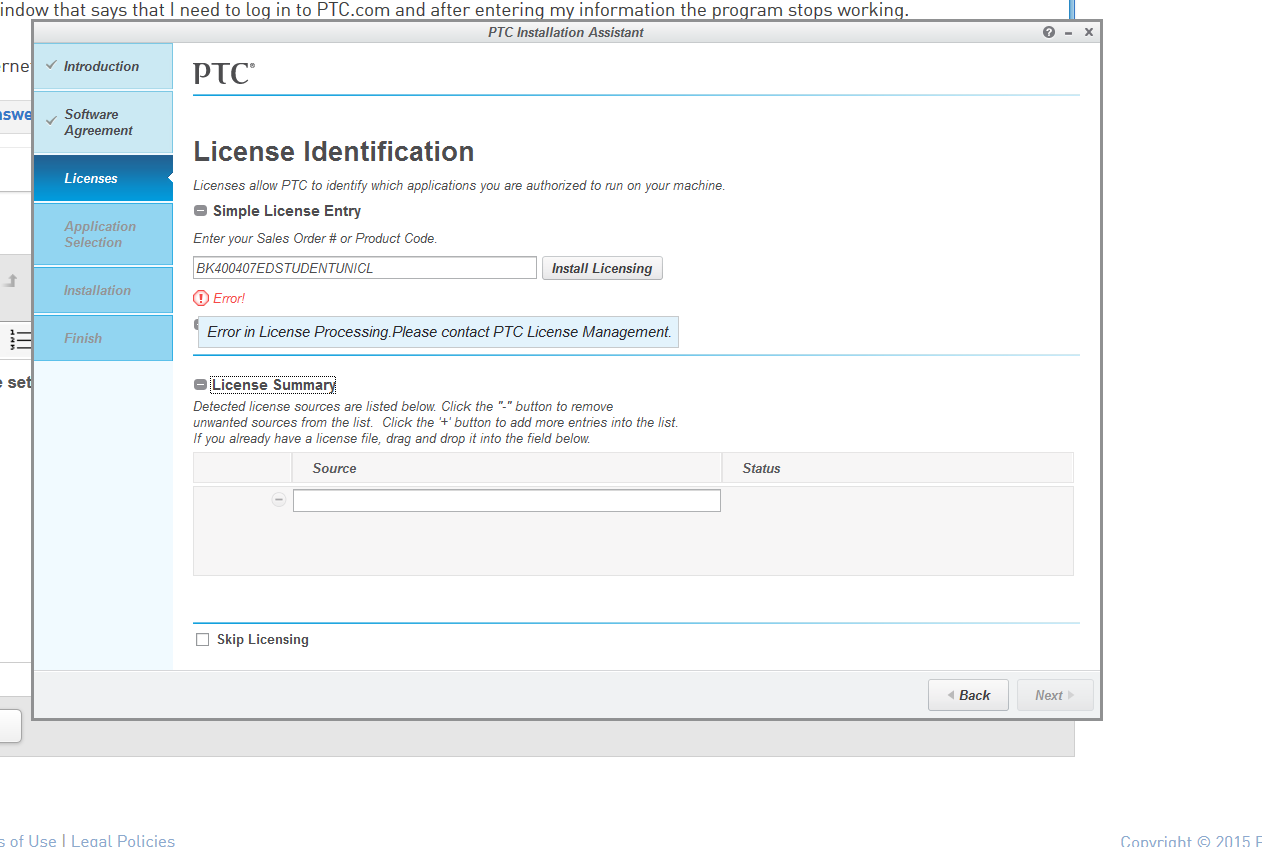Minimize the PTC Installation Assistant window

tap(1069, 33)
